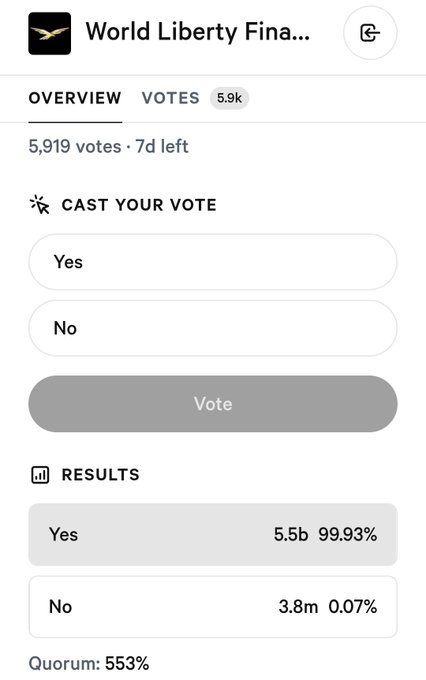Click the Cast Your Vote heading

pyautogui.click(x=139, y=205)
